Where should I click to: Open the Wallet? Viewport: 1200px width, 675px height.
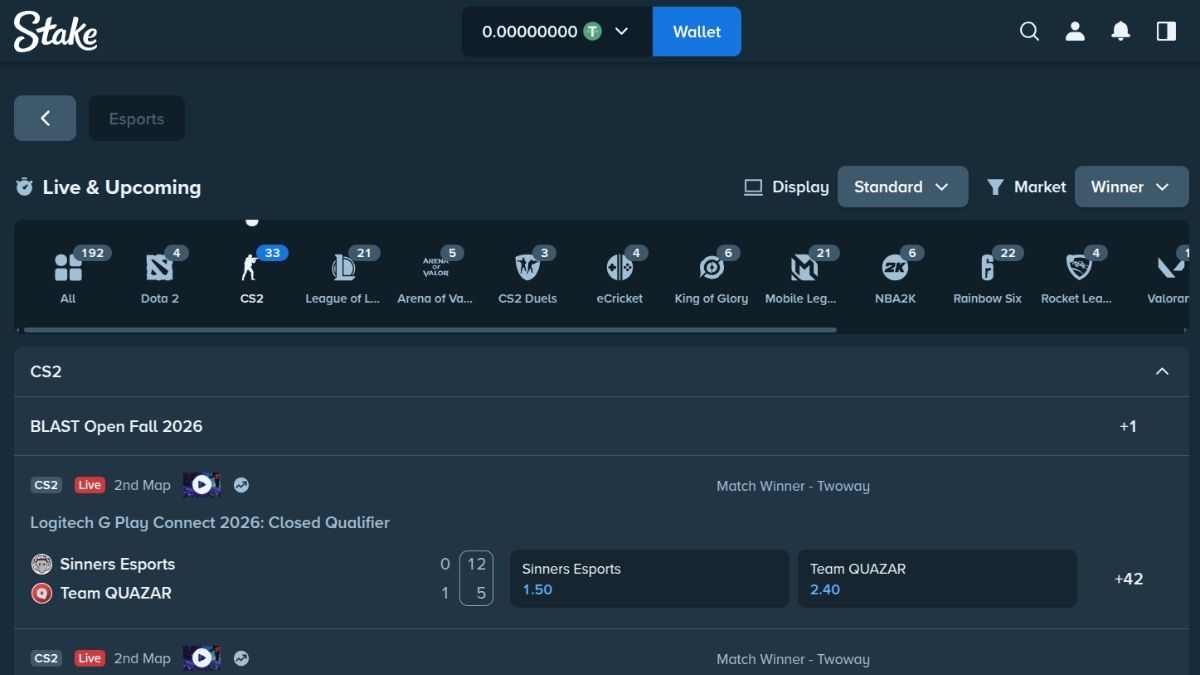click(x=697, y=32)
